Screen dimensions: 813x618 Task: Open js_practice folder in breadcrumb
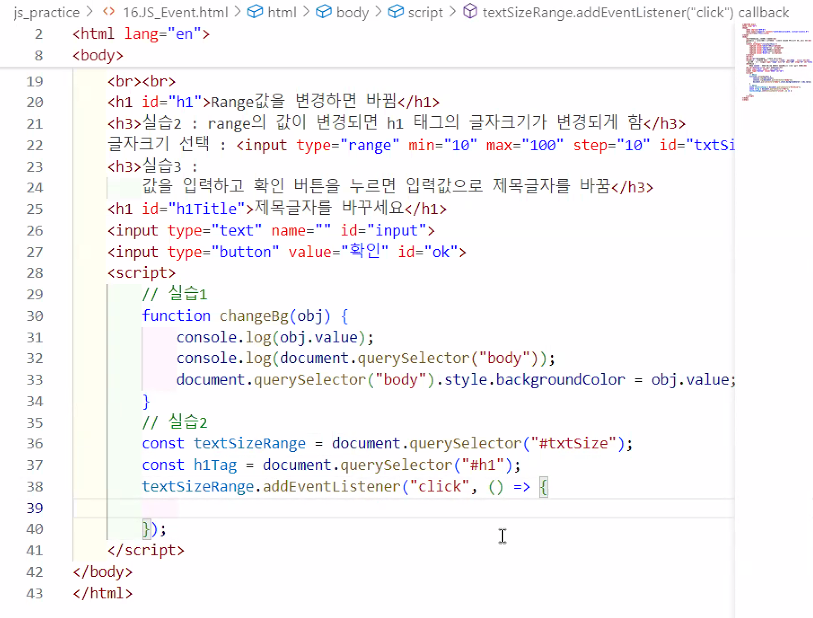click(47, 12)
